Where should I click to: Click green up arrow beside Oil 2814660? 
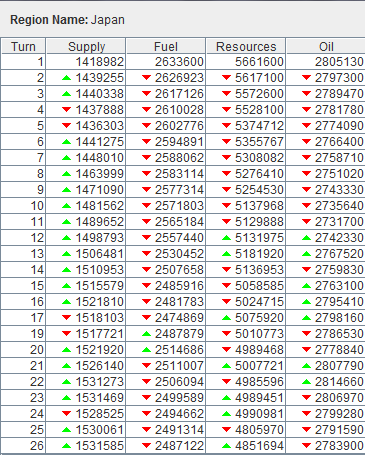coord(306,382)
